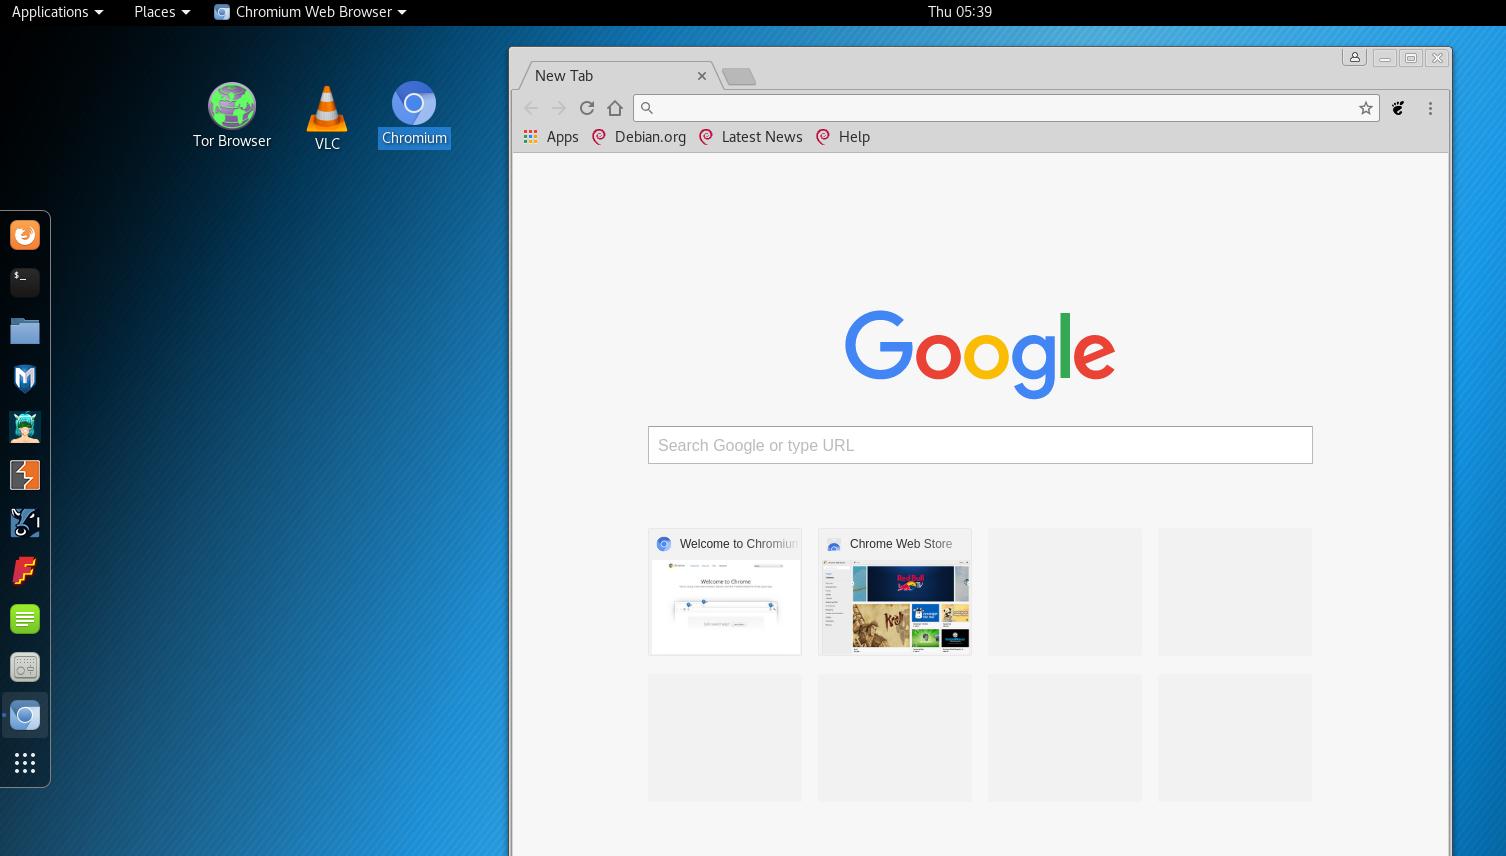Click the Chromium profile person button
This screenshot has height=856, width=1506.
coord(1354,58)
